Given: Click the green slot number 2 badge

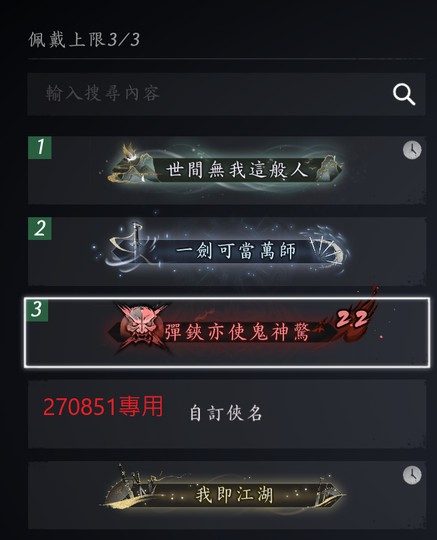Looking at the screenshot, I should click(40, 228).
